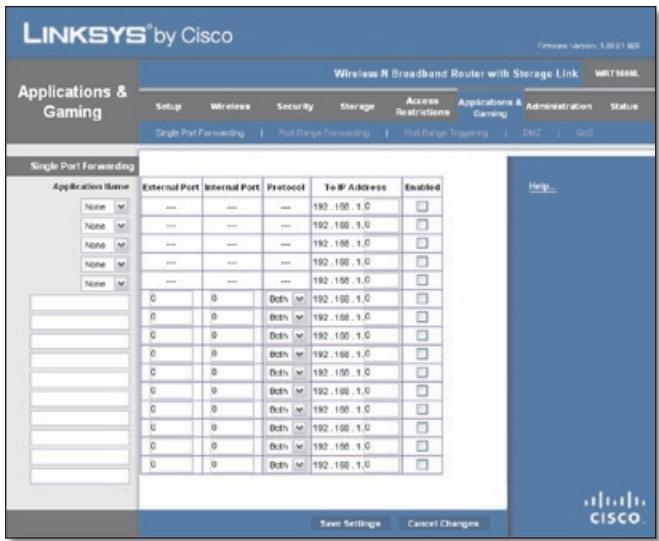Open the Applications & Gaming tab
Screen dimensions: 659x541
pos(490,108)
